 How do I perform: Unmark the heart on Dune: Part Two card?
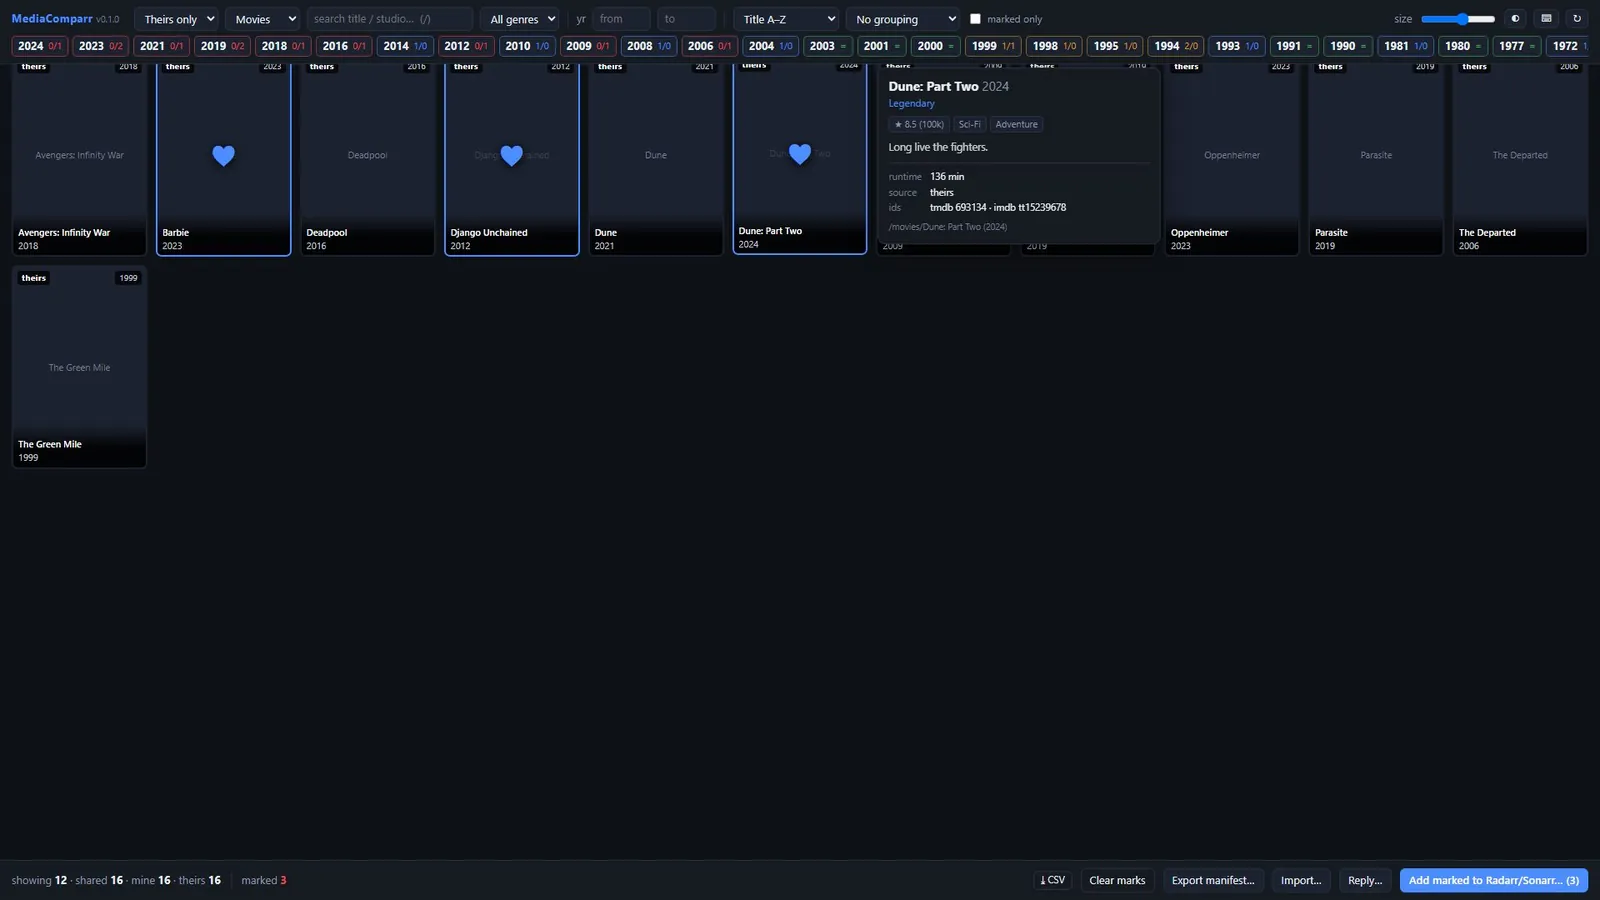(x=799, y=154)
